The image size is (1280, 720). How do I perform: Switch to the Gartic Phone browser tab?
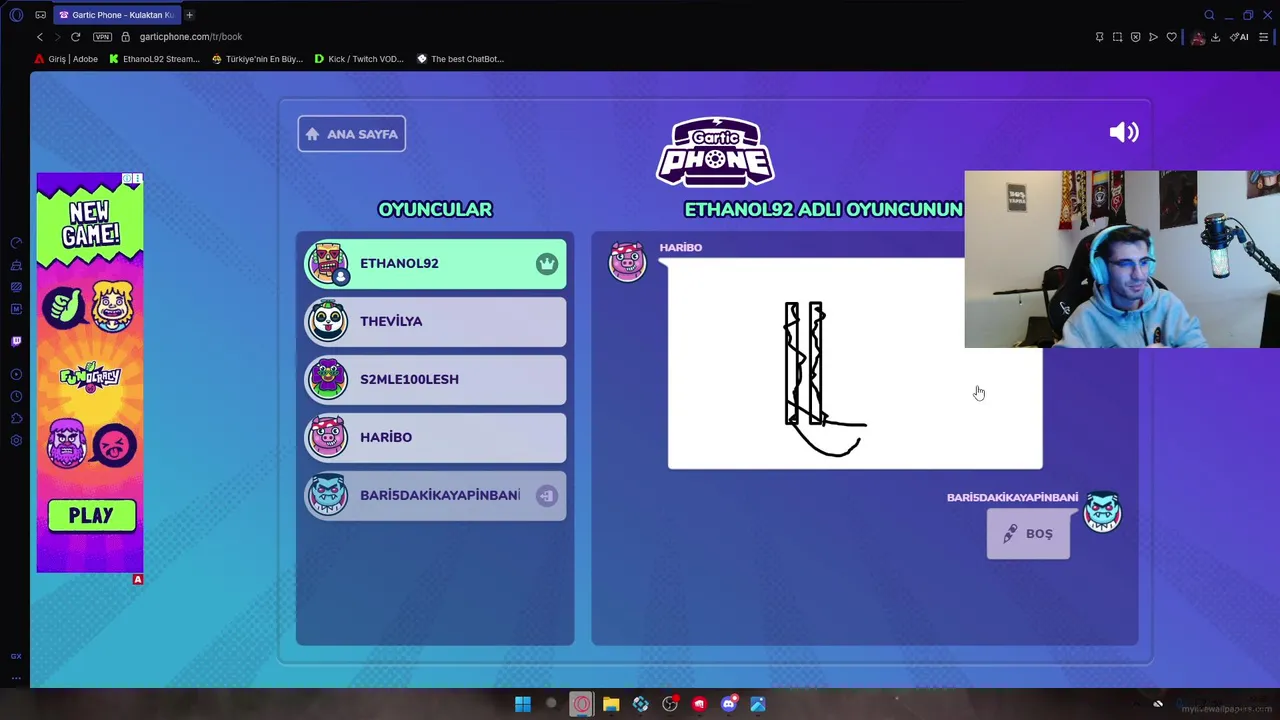(117, 15)
